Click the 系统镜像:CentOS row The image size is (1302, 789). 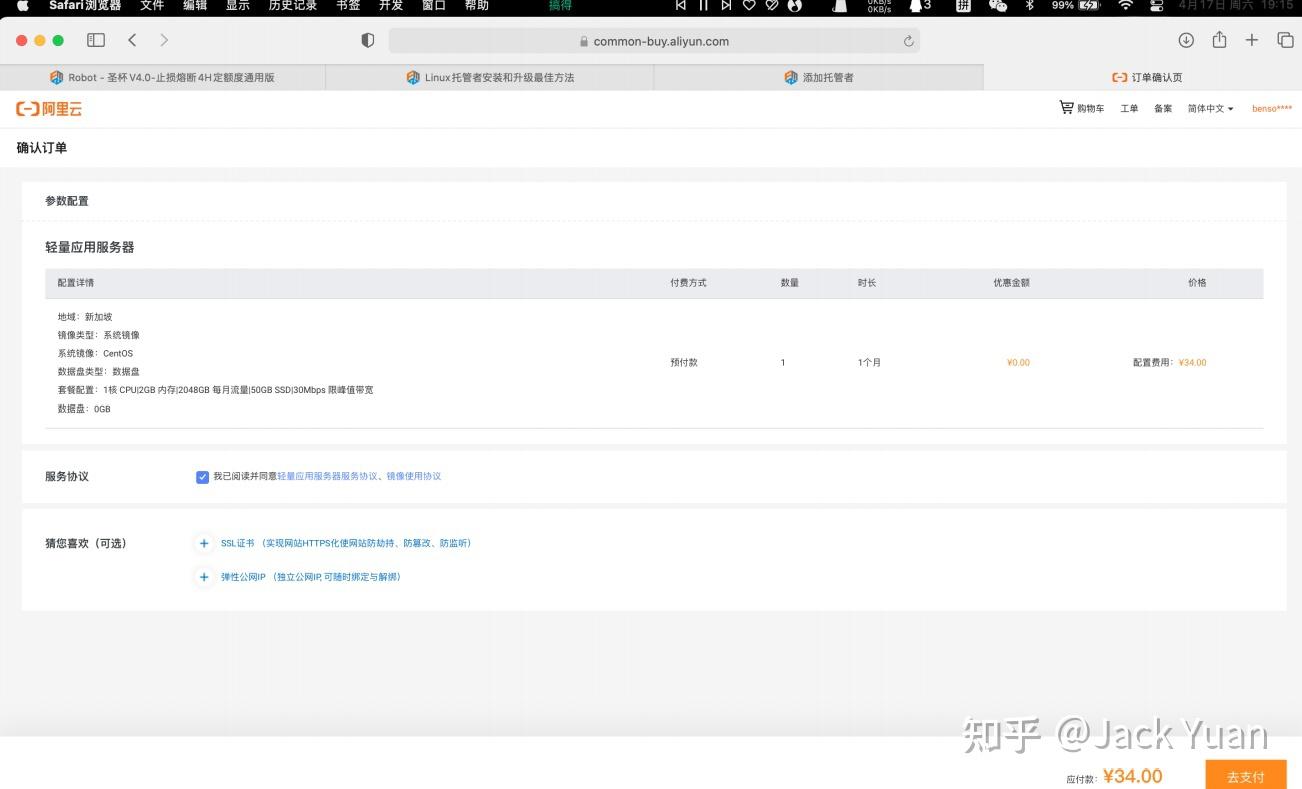coord(95,353)
